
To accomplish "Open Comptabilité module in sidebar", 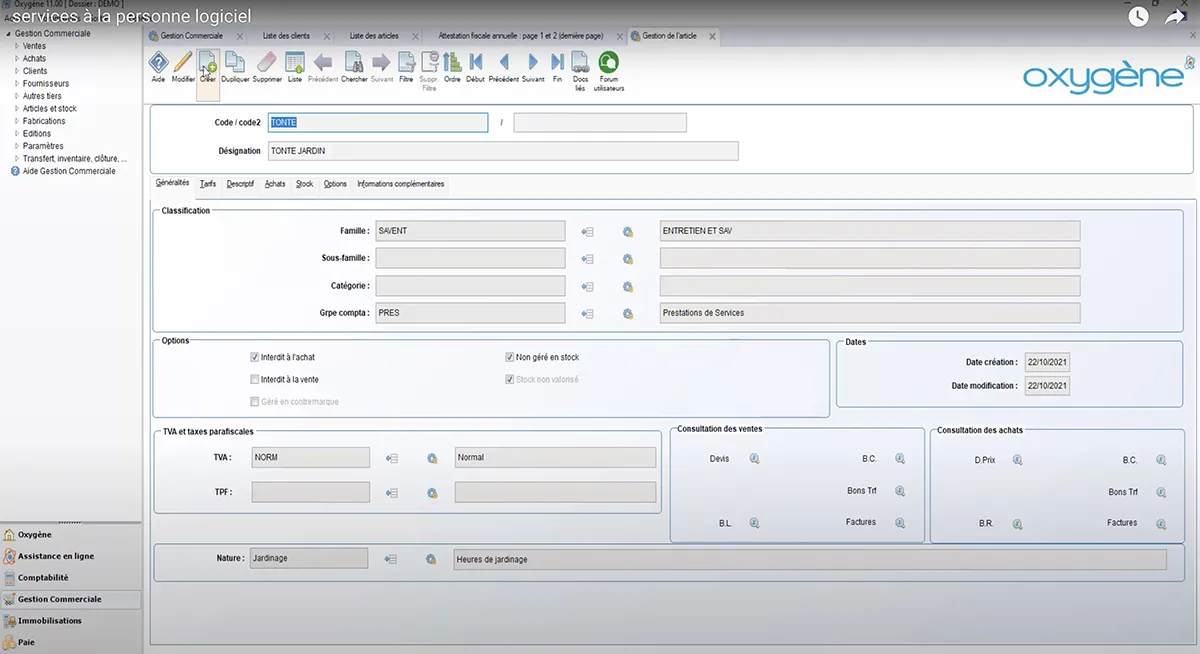I will (x=43, y=578).
